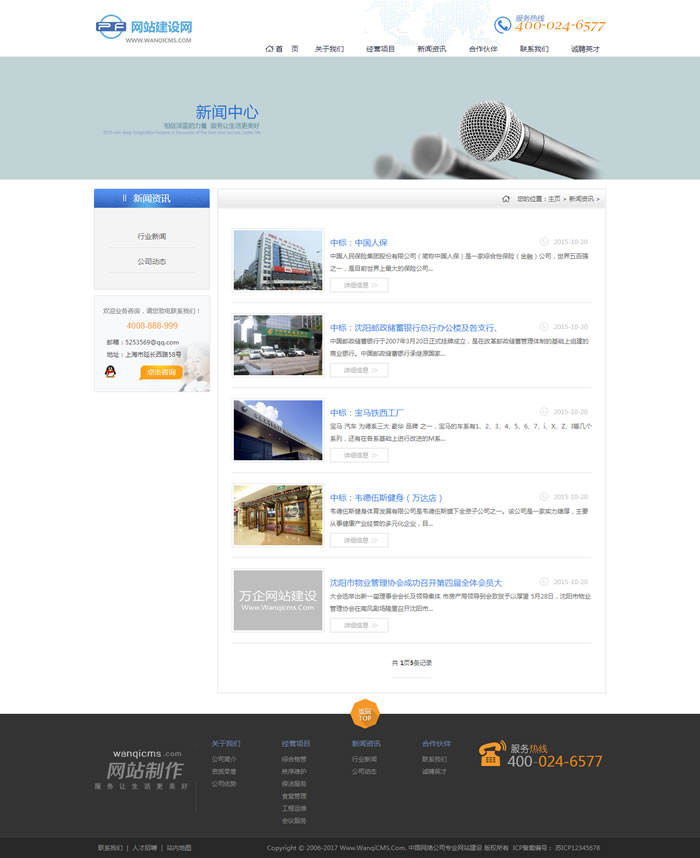Click clock icon beside 中标：中国人保 date
Image resolution: width=700 pixels, height=858 pixels.
pyautogui.click(x=544, y=241)
